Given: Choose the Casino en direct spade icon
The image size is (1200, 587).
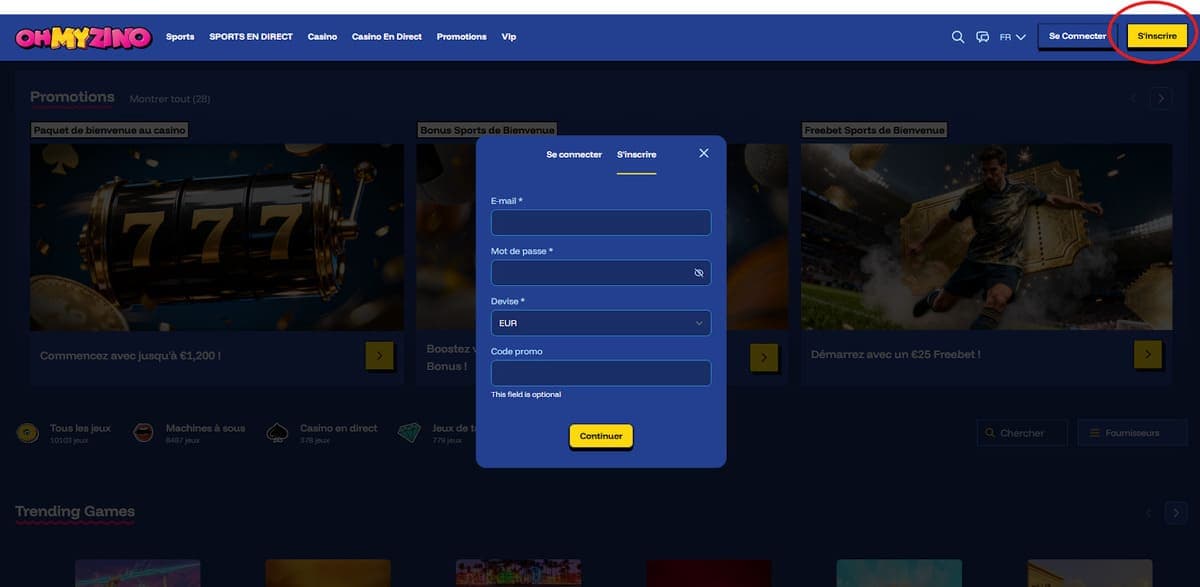Looking at the screenshot, I should pyautogui.click(x=278, y=433).
